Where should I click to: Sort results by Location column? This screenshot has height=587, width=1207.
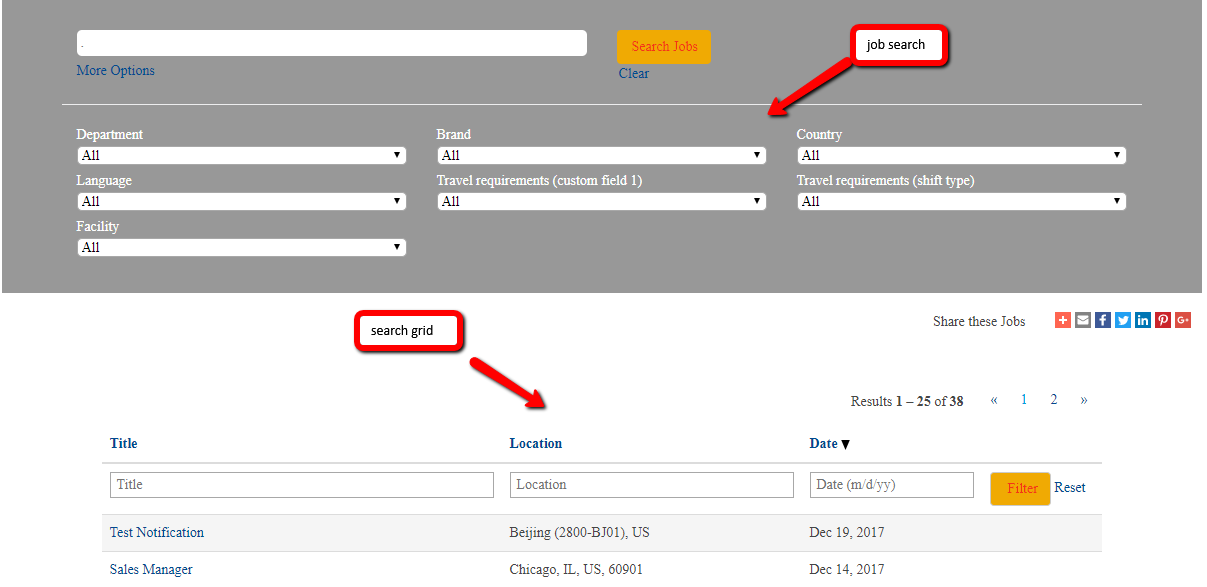point(536,443)
